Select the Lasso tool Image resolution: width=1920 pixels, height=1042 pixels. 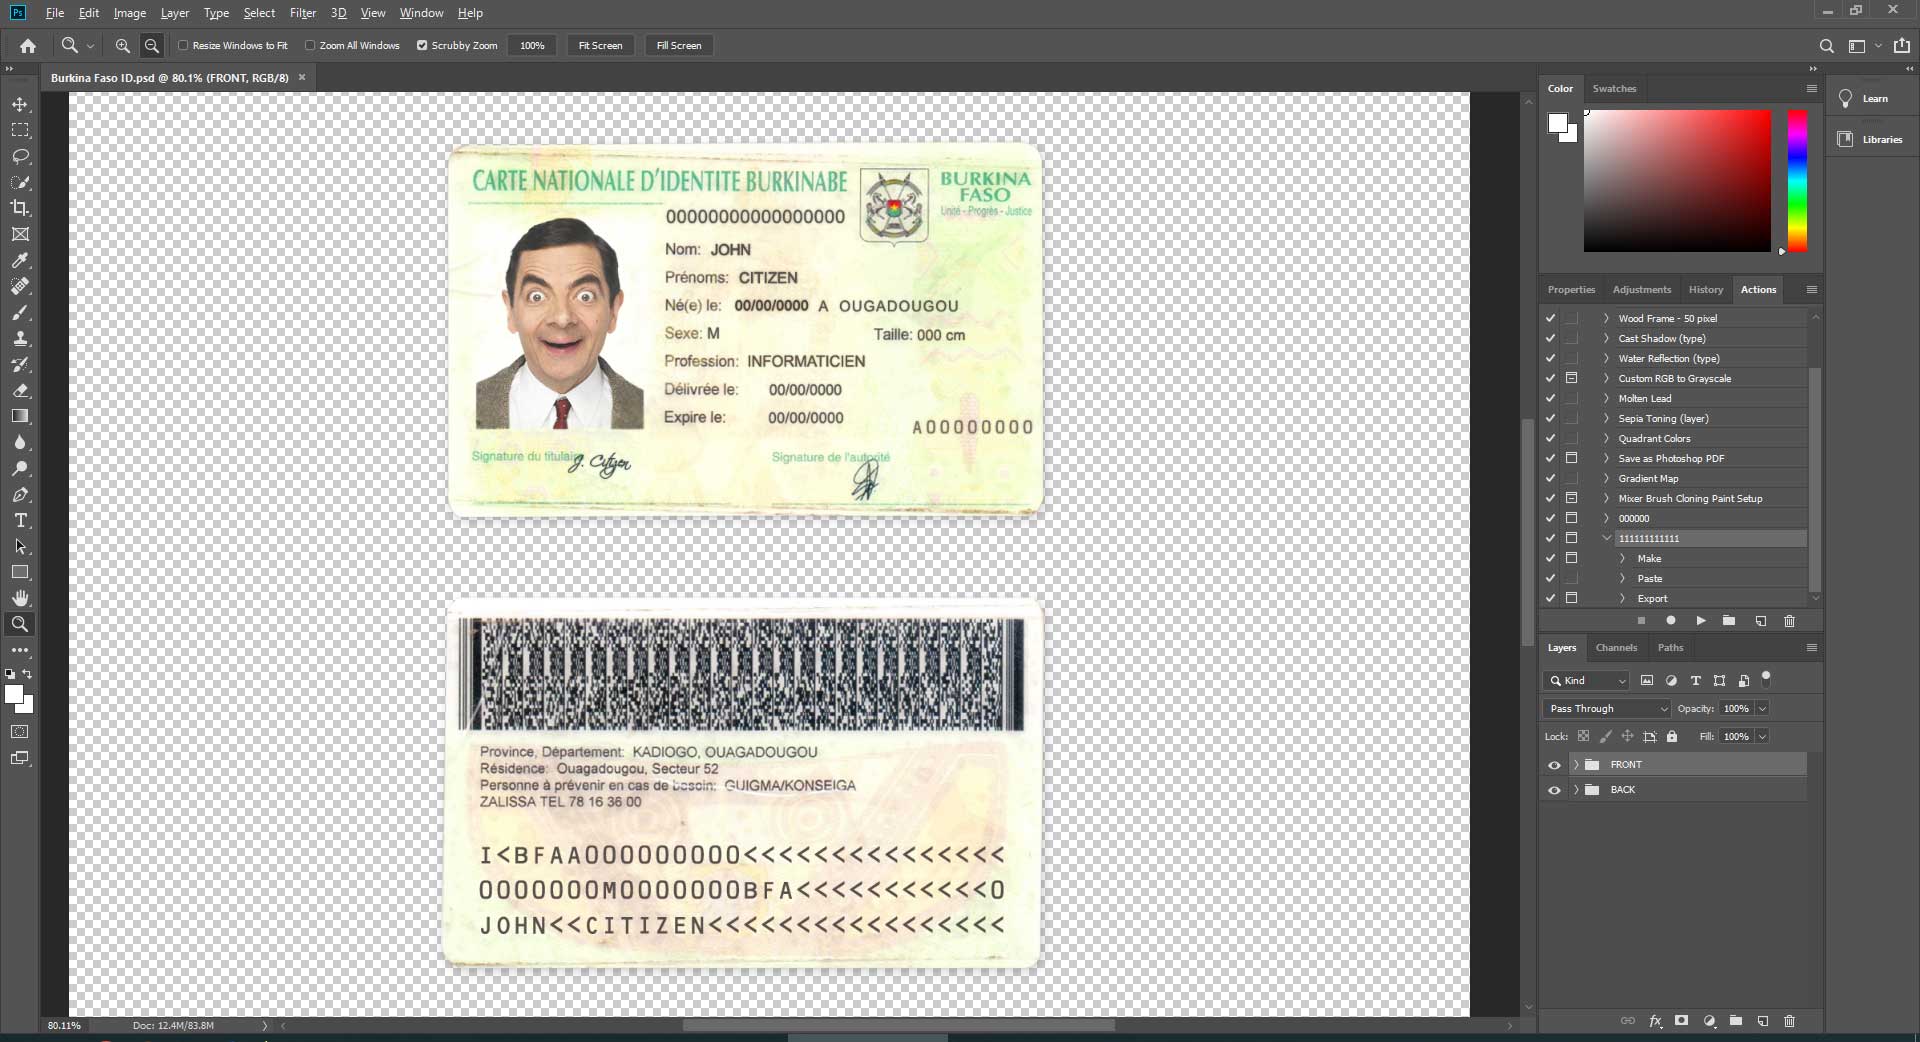(20, 156)
